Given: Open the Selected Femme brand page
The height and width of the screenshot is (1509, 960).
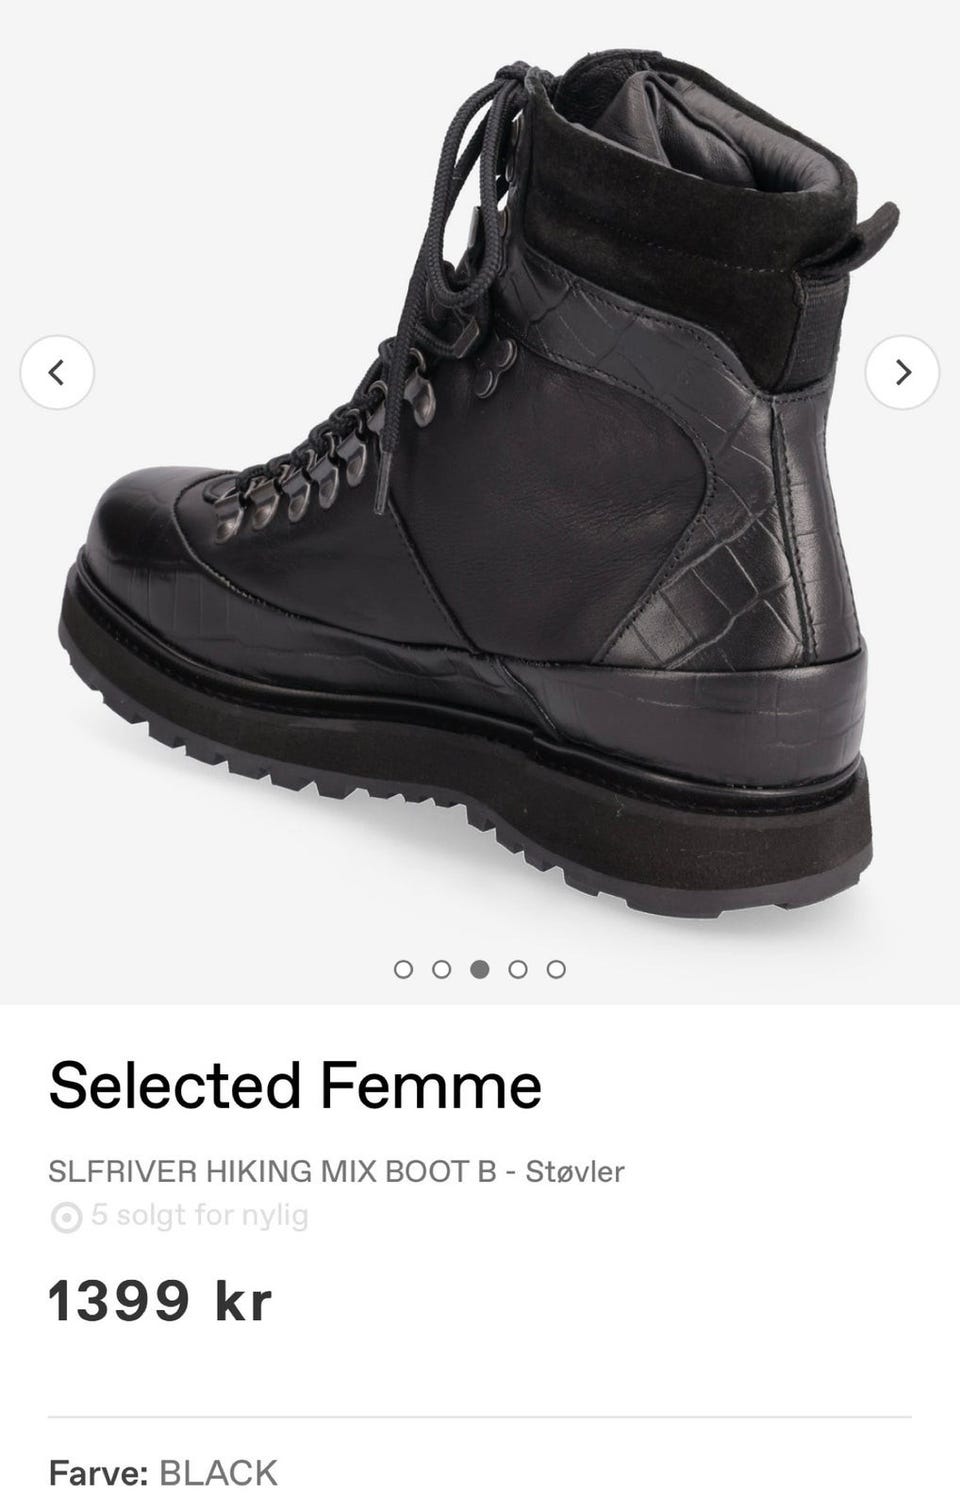Looking at the screenshot, I should pos(295,1086).
